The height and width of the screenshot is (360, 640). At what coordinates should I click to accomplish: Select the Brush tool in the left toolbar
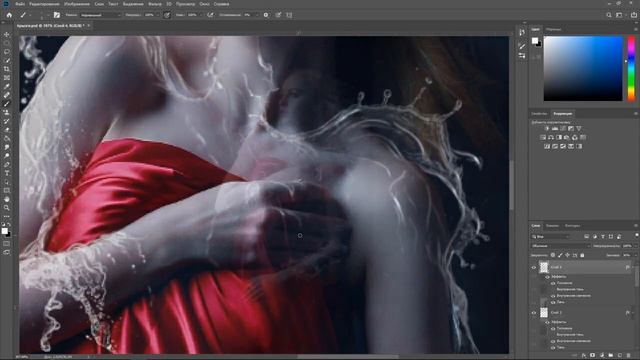[x=7, y=104]
